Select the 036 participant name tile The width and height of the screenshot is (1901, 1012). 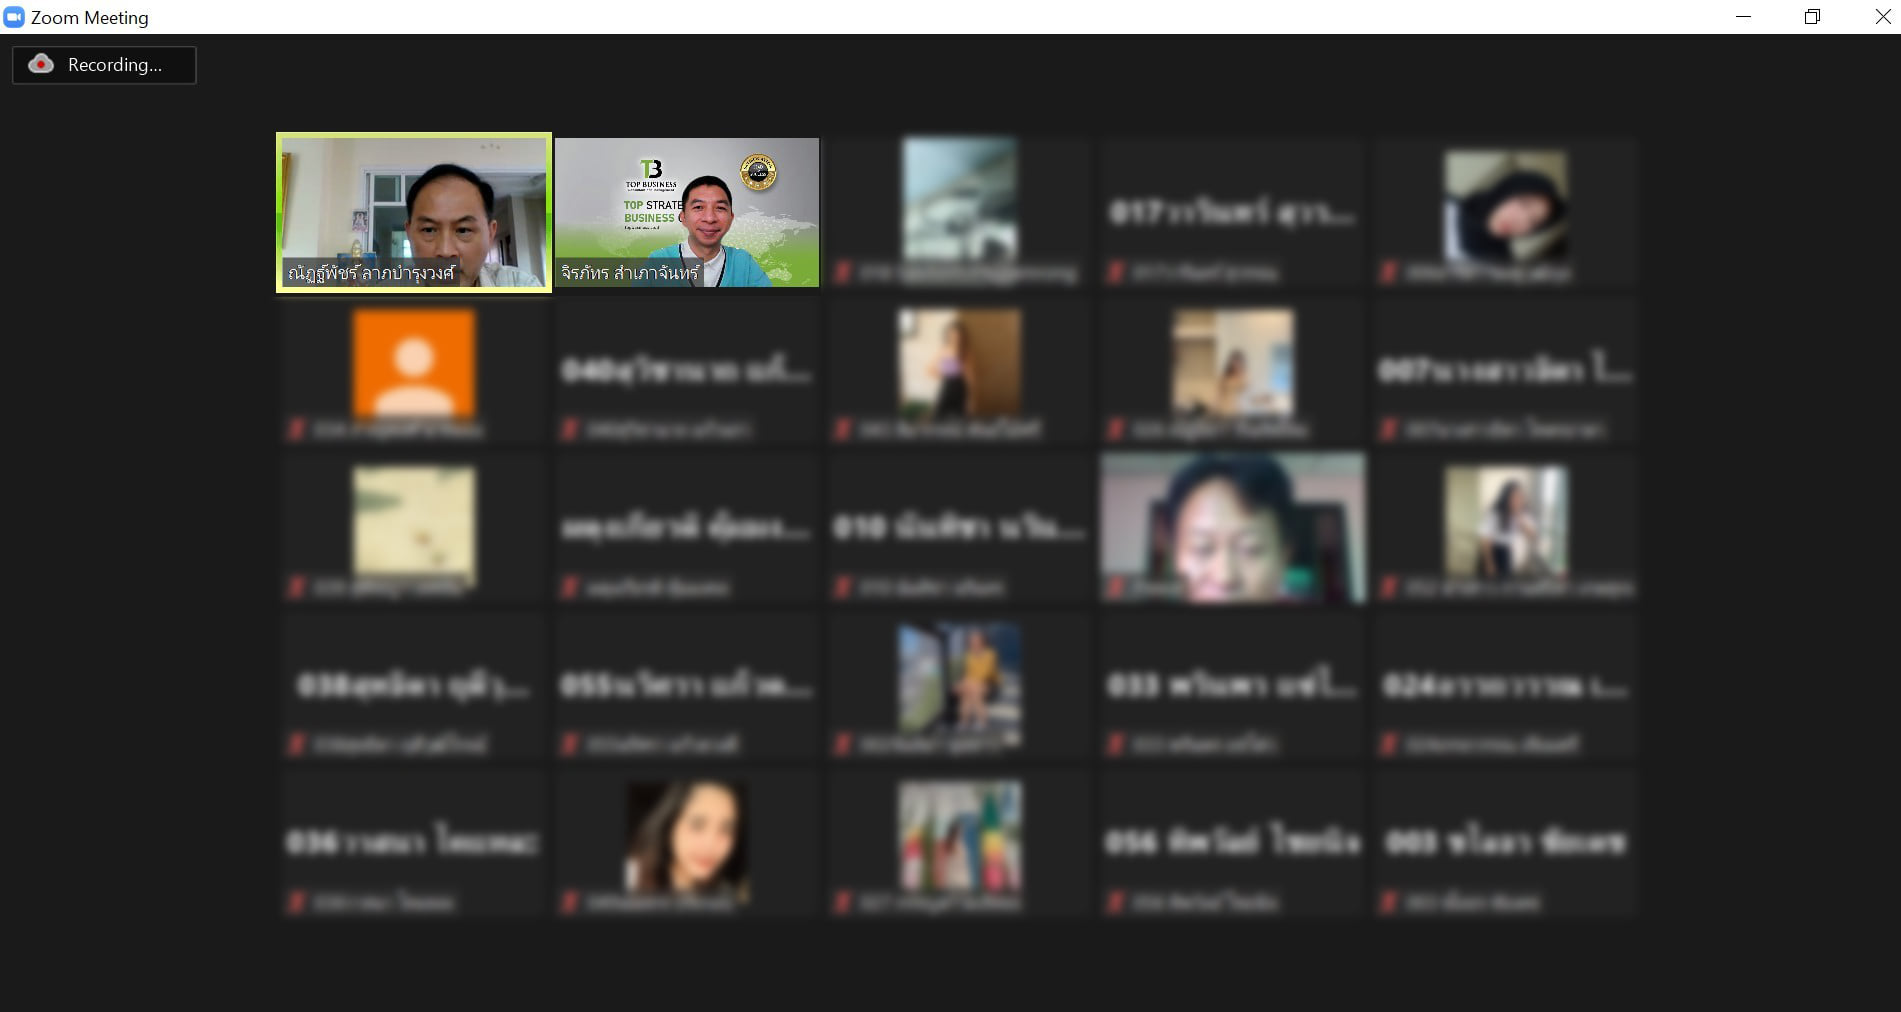pos(414,843)
